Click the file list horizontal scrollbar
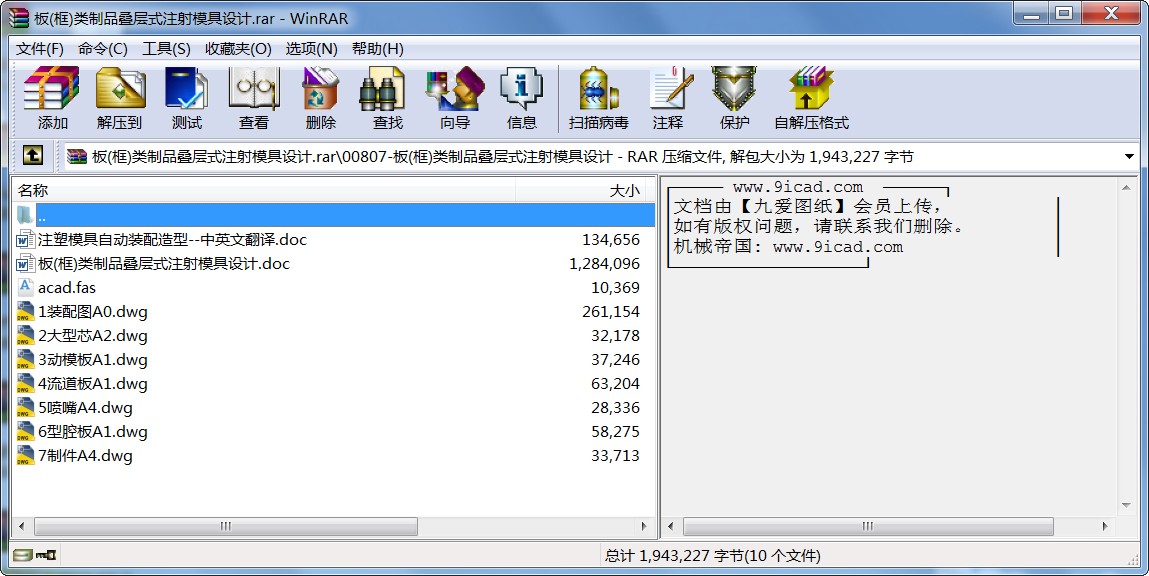 (226, 526)
